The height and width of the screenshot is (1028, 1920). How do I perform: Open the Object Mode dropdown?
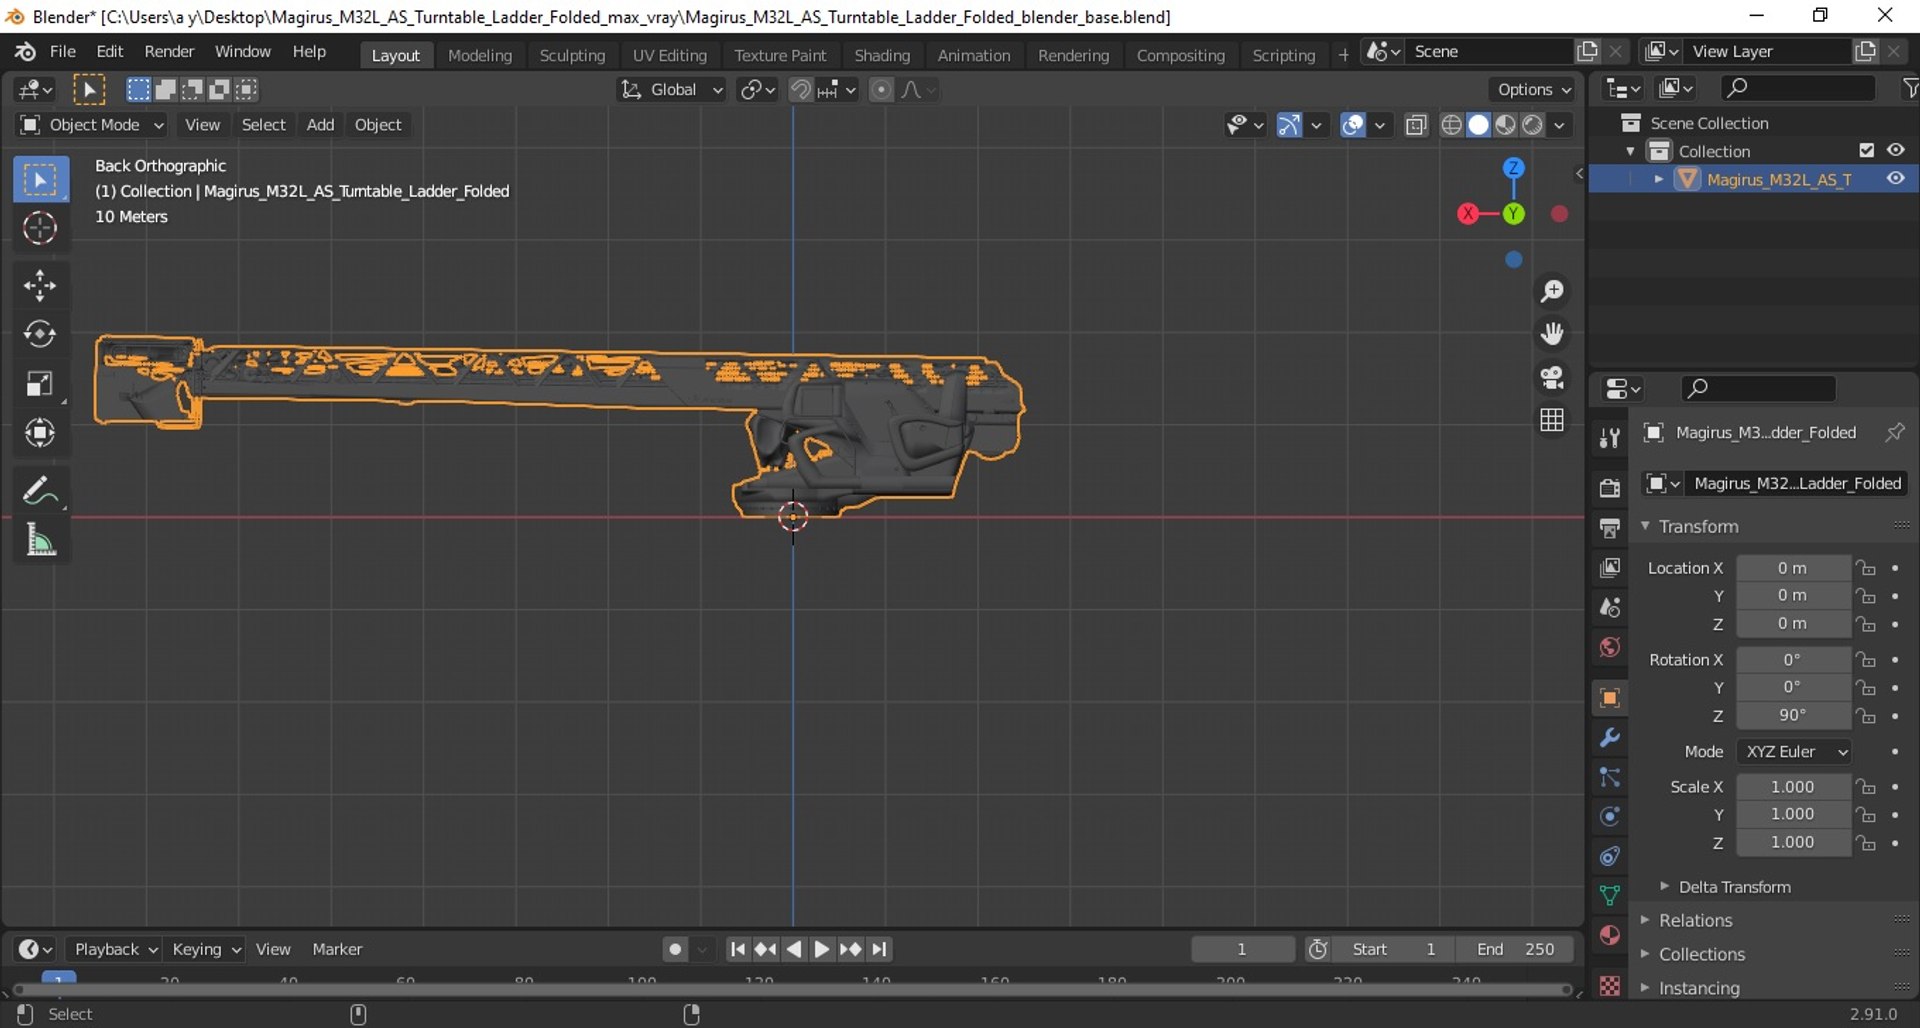click(x=91, y=125)
